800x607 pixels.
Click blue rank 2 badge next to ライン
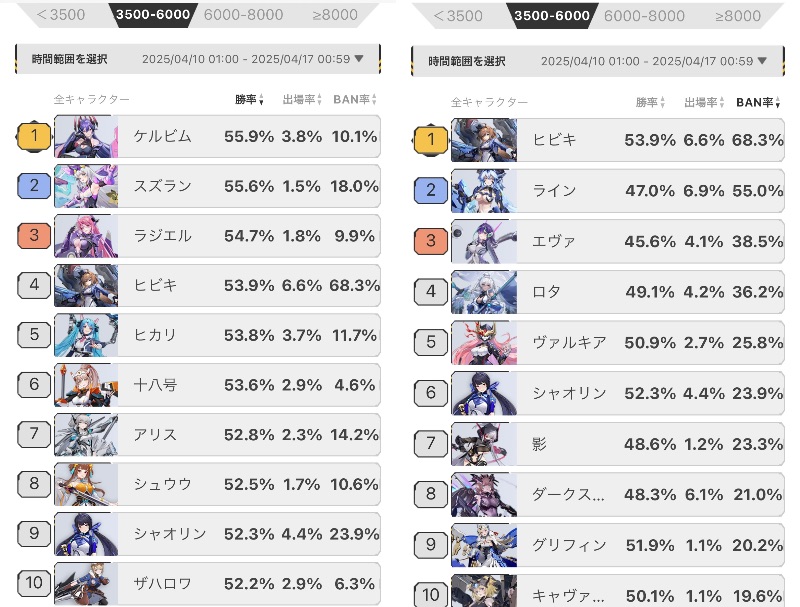pyautogui.click(x=431, y=191)
